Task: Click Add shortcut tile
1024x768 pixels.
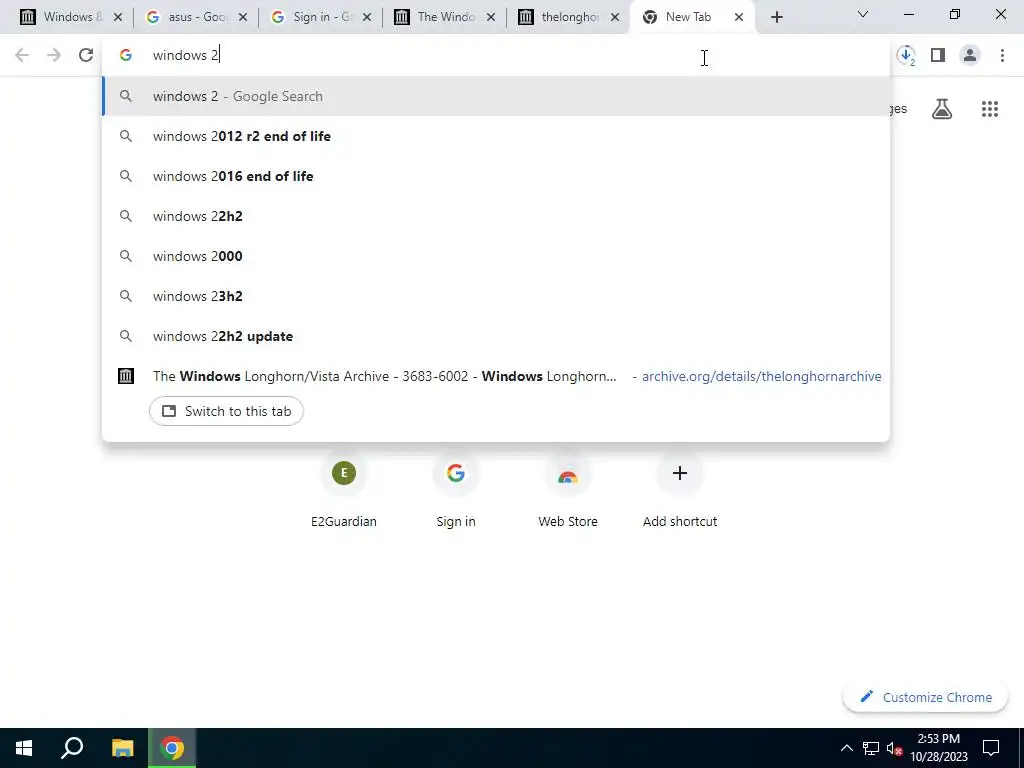Action: [680, 492]
